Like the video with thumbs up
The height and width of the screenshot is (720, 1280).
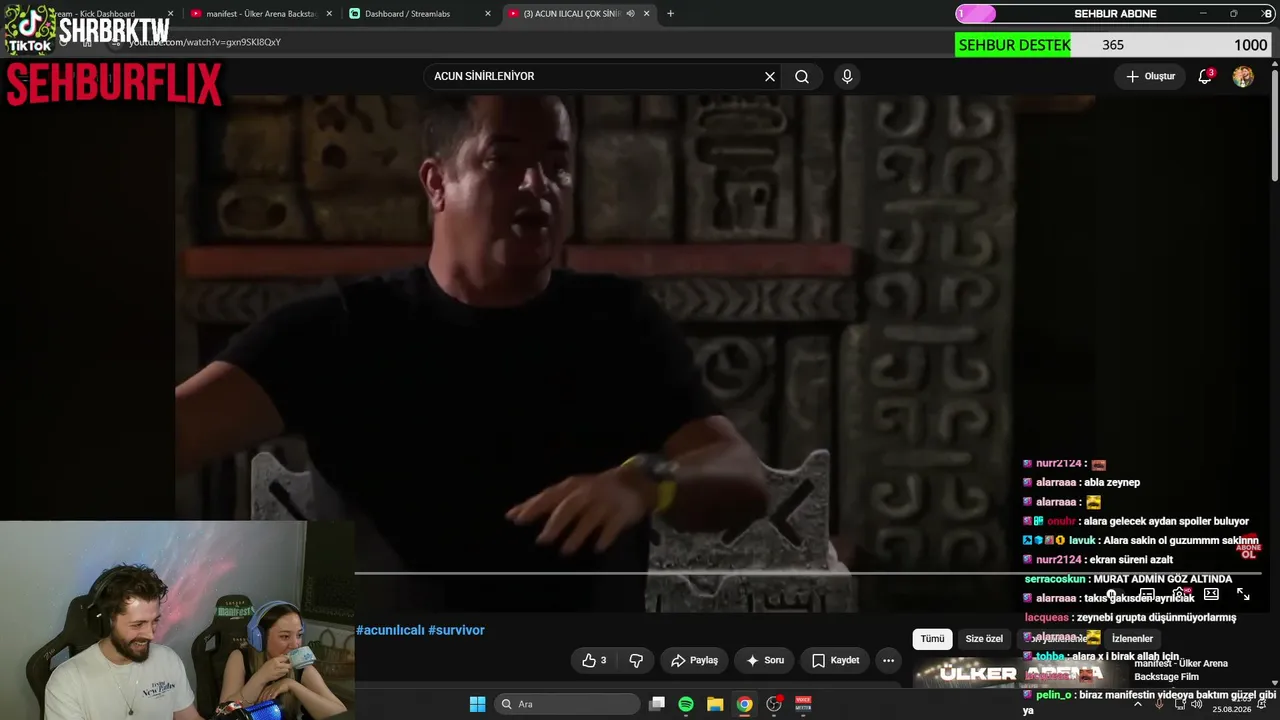(594, 660)
